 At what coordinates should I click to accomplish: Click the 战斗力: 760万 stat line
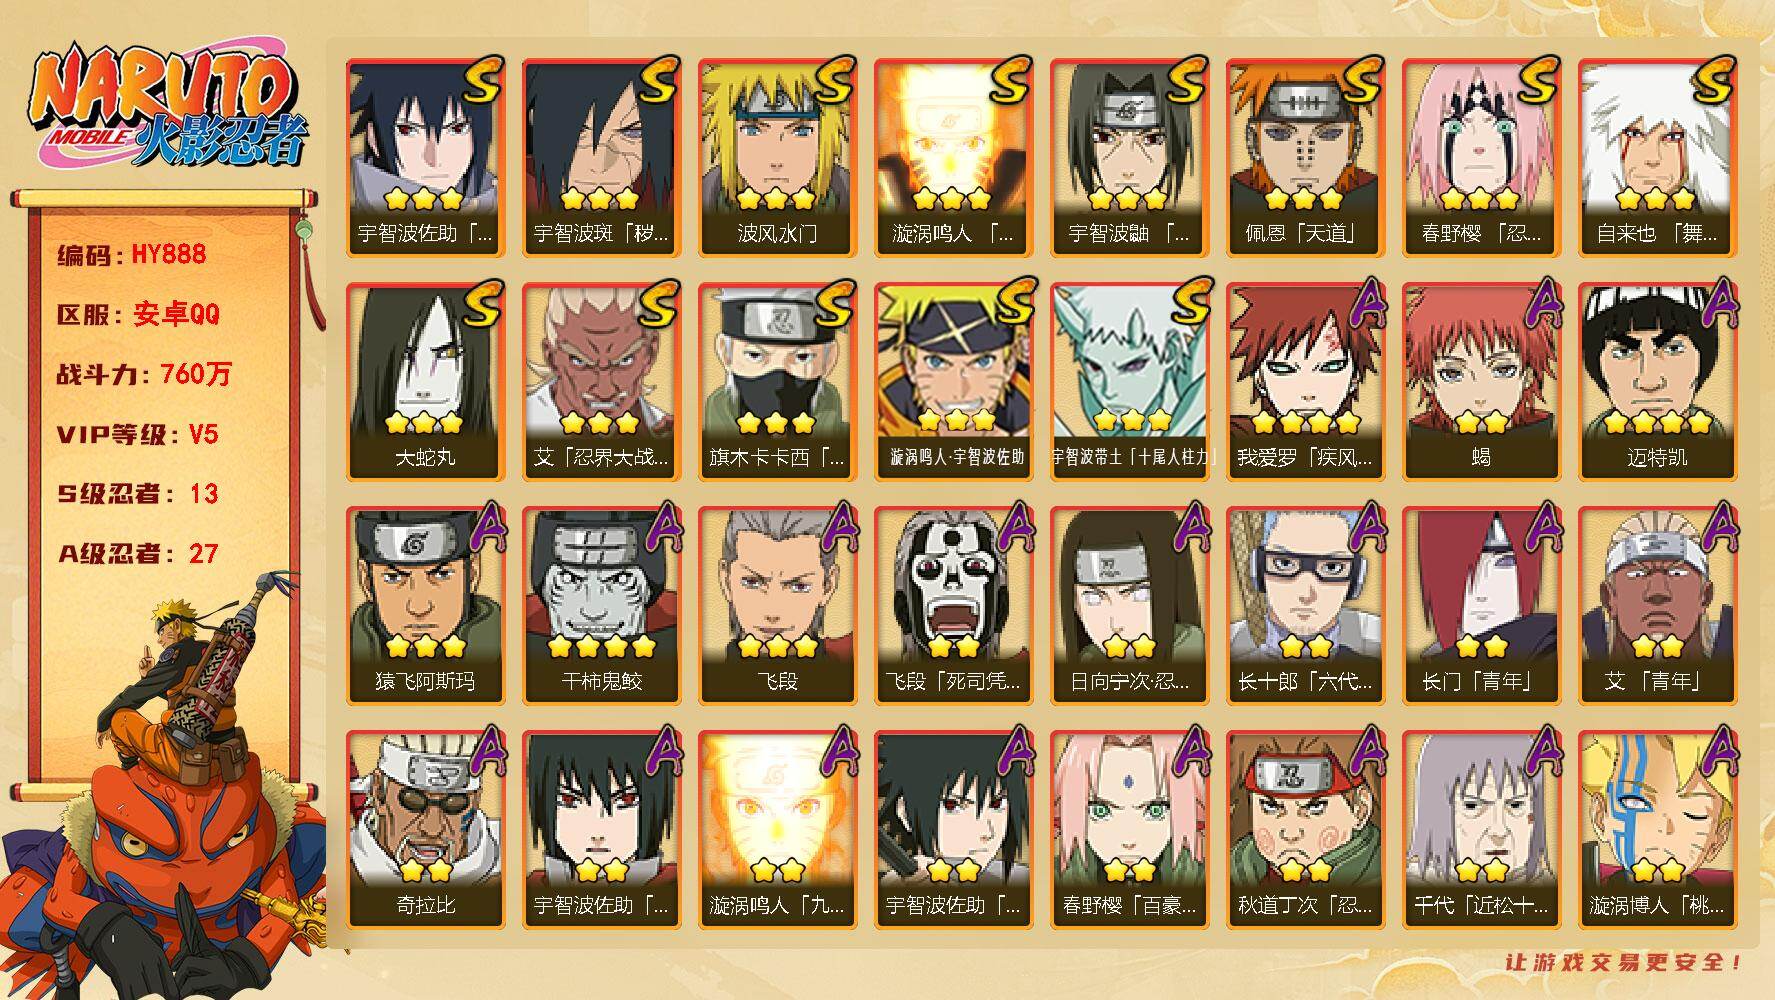coord(143,374)
